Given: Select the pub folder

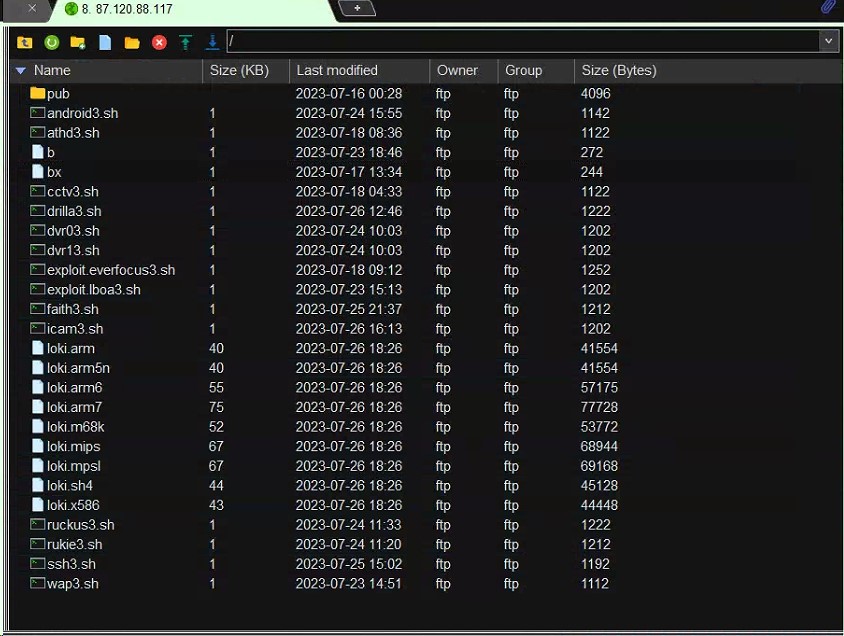Looking at the screenshot, I should coord(58,93).
